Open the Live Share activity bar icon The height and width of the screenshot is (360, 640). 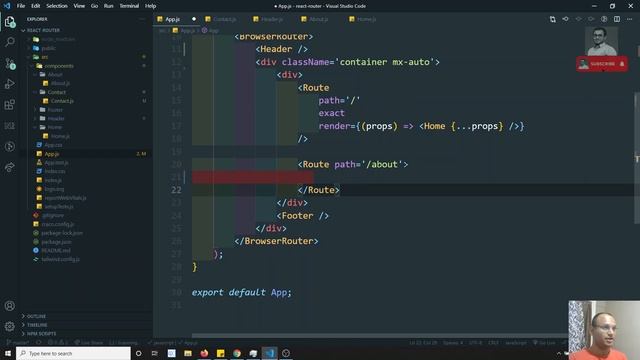tap(10, 167)
